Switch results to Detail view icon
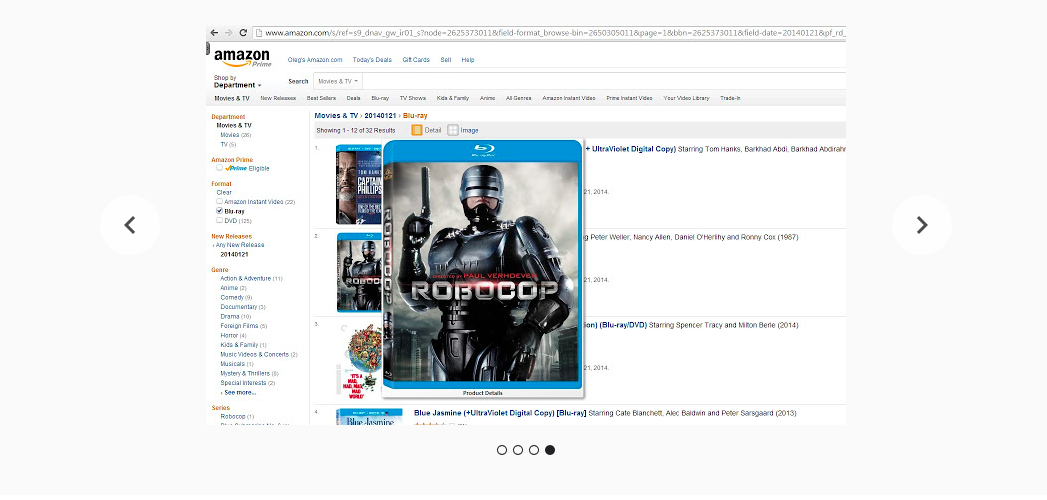 click(418, 130)
